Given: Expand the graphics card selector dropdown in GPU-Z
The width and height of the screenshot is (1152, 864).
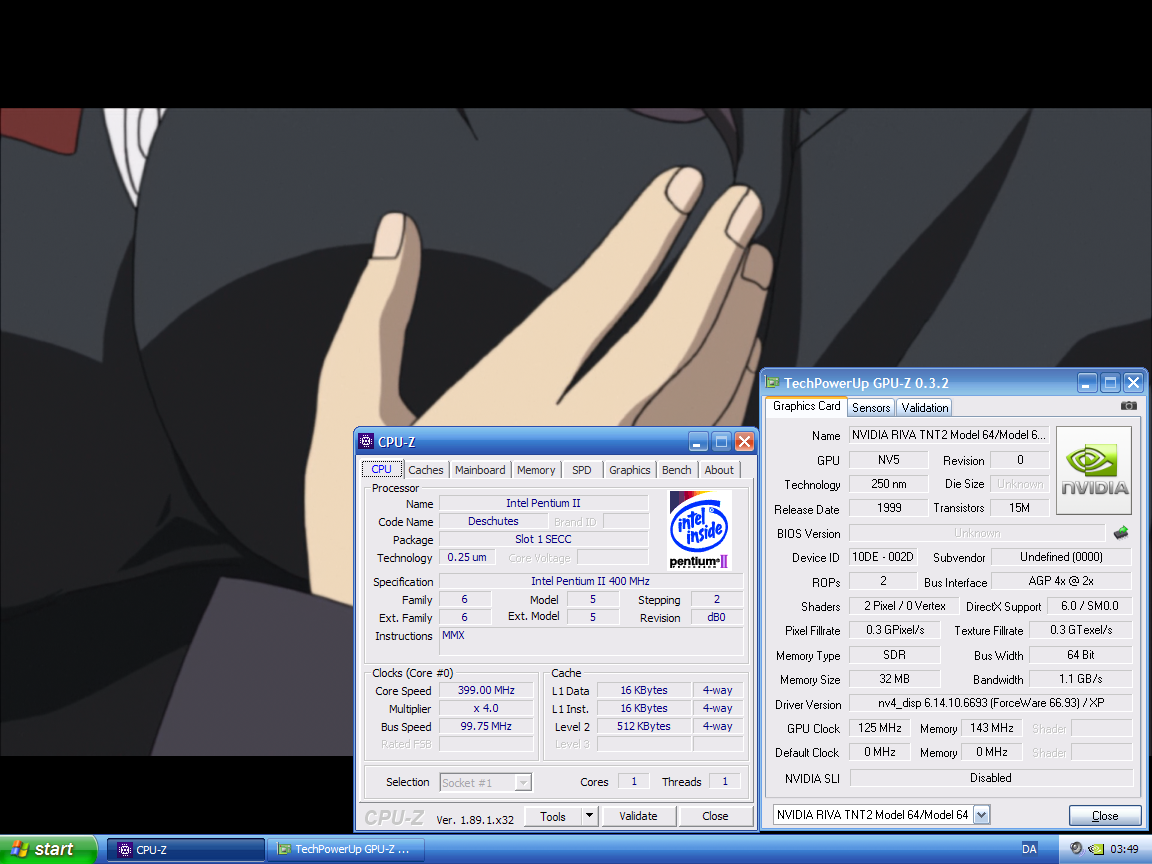Looking at the screenshot, I should 982,814.
